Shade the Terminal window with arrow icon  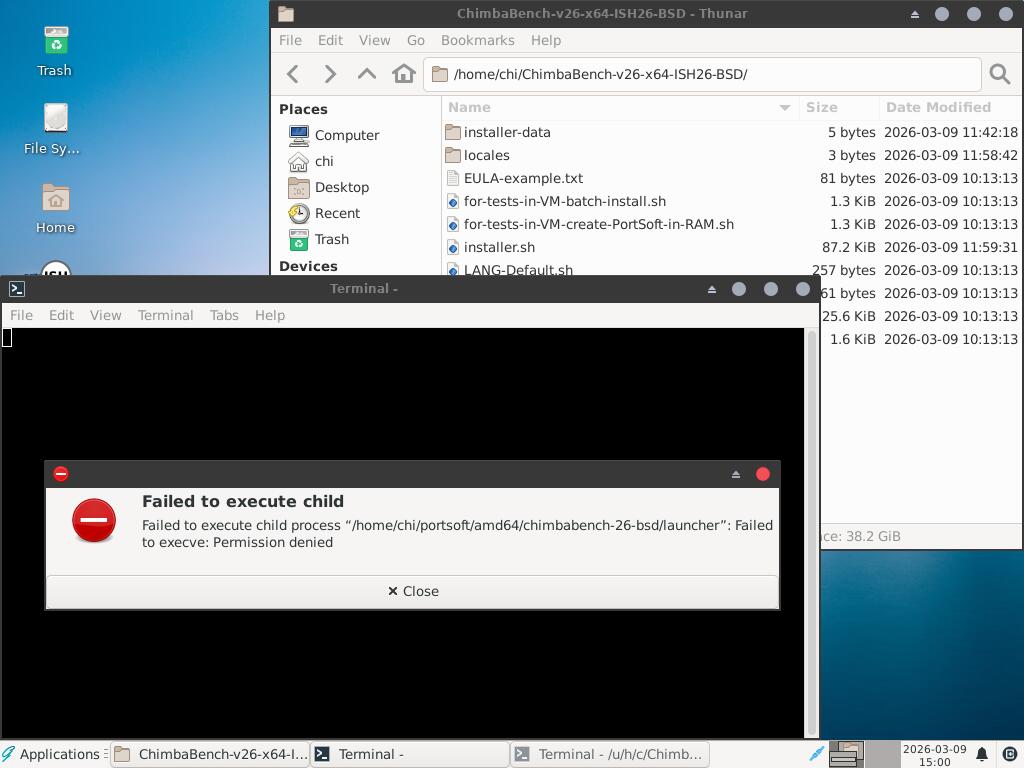712,289
